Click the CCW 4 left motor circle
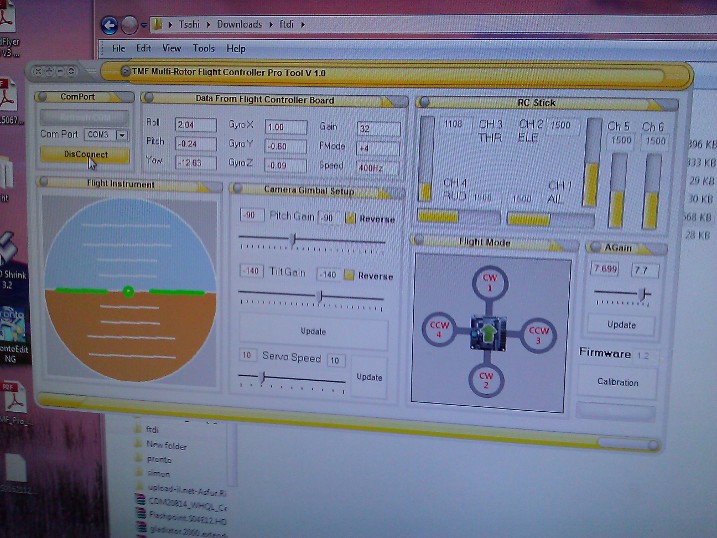This screenshot has height=538, width=717. tap(439, 329)
